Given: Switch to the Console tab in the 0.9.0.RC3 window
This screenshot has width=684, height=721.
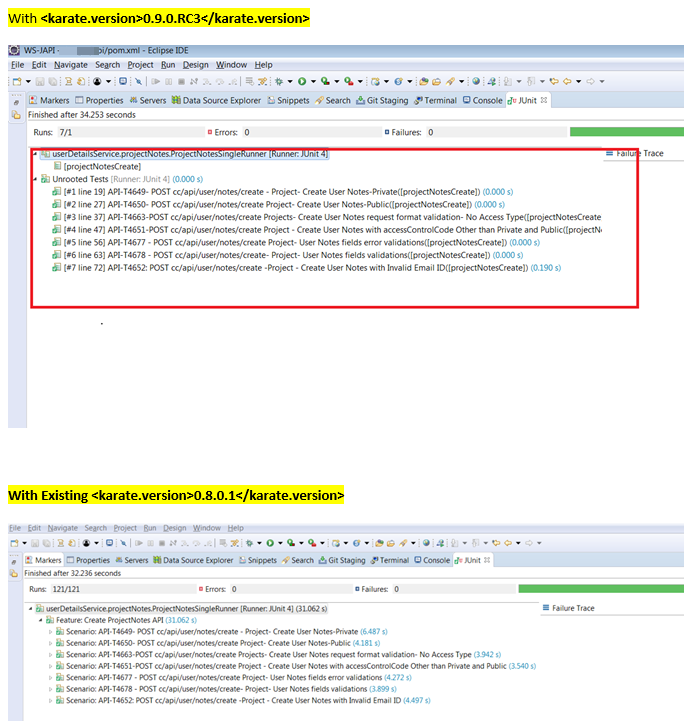Looking at the screenshot, I should tap(483, 100).
